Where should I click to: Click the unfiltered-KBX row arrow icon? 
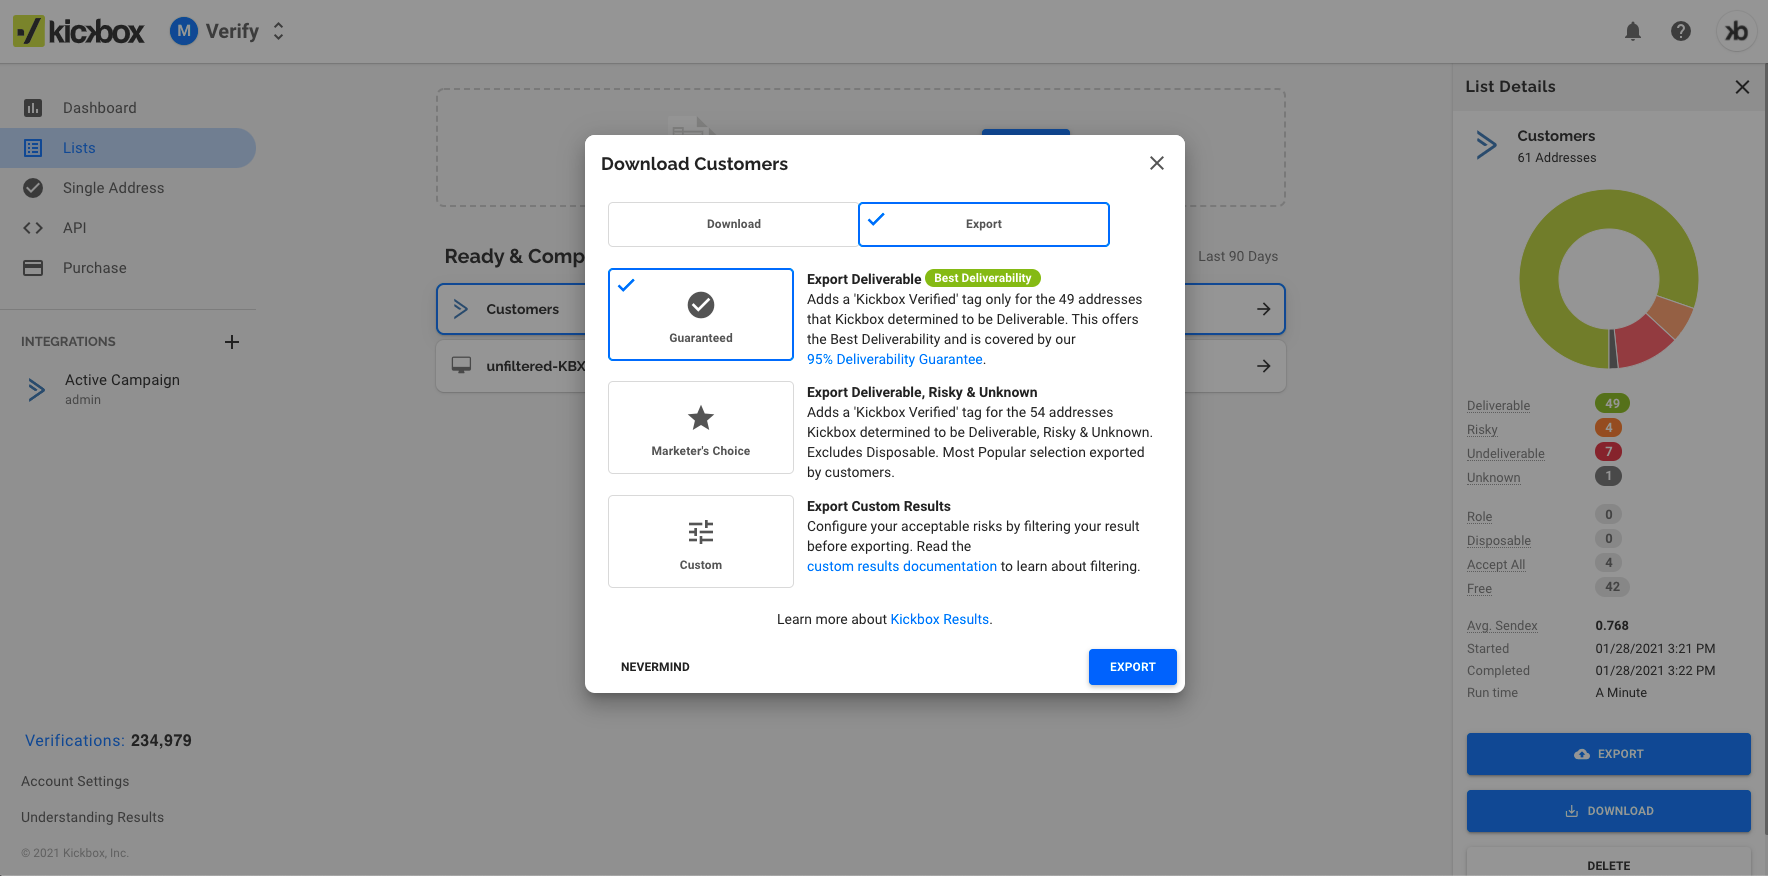(1264, 366)
